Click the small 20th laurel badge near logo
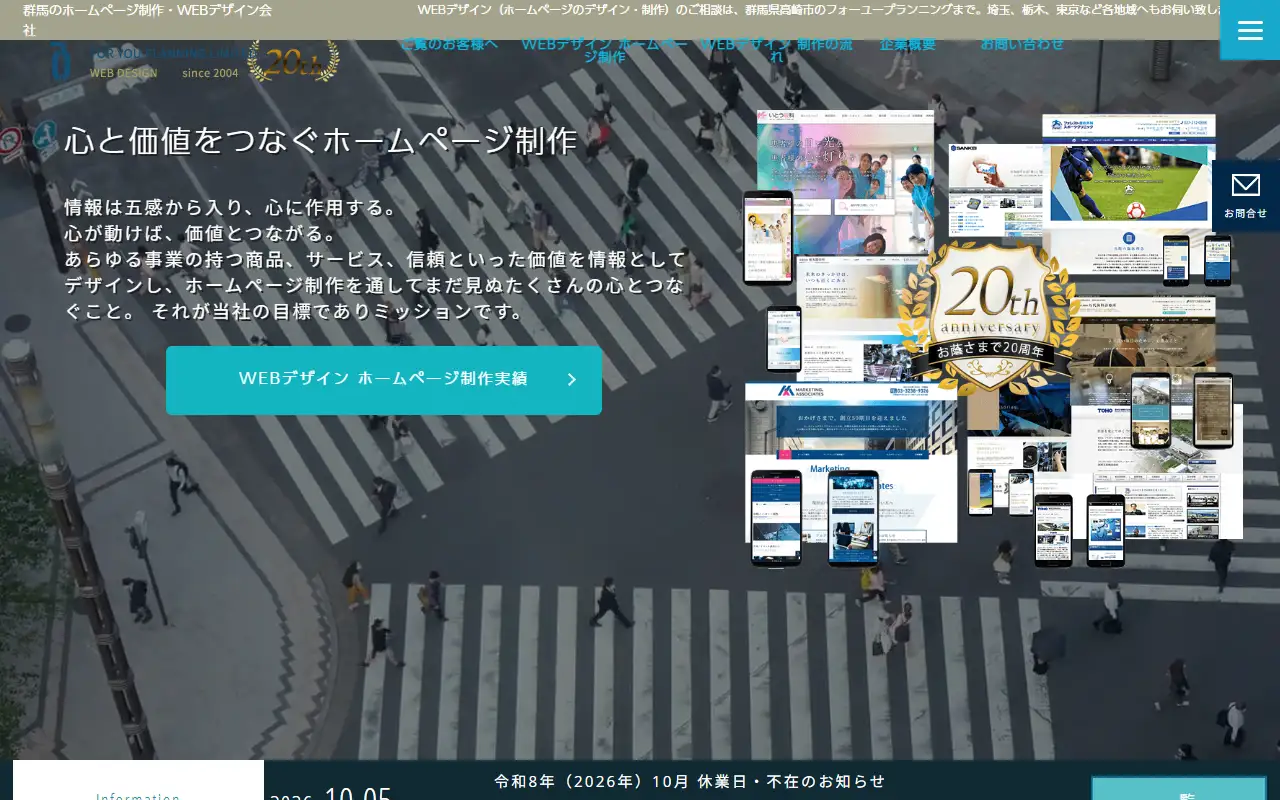Image resolution: width=1280 pixels, height=800 pixels. 293,62
